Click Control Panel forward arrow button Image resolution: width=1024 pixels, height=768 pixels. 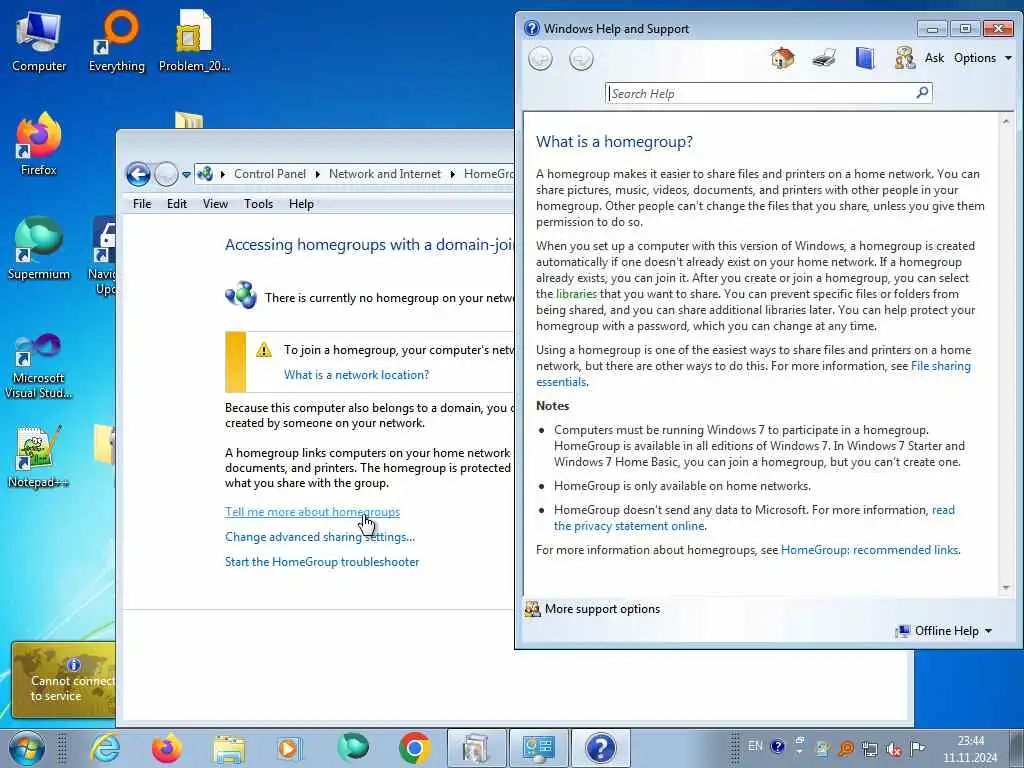click(x=166, y=174)
